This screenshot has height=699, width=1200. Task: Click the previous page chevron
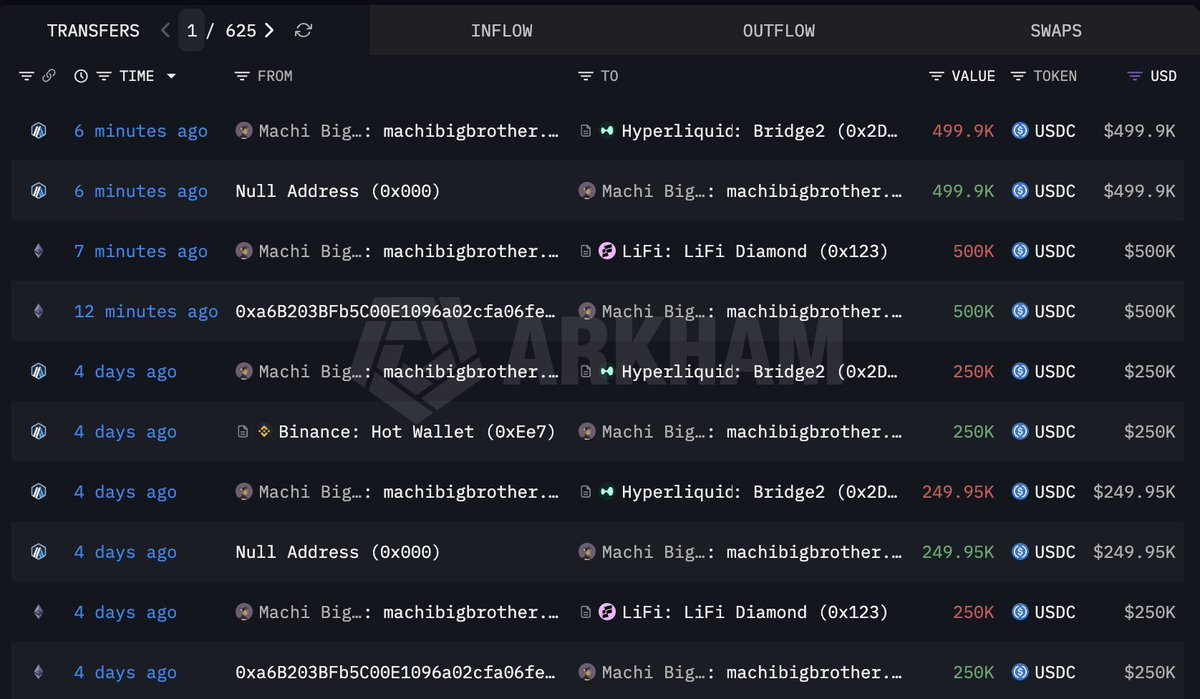[165, 30]
